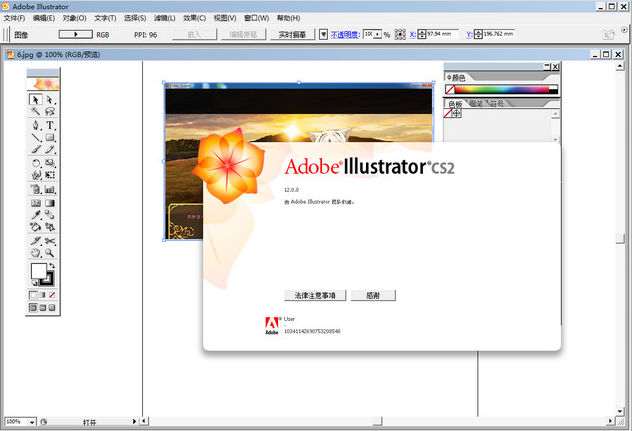The width and height of the screenshot is (632, 431).
Task: Set Gradient mode button in toolbox
Action: coord(42,295)
